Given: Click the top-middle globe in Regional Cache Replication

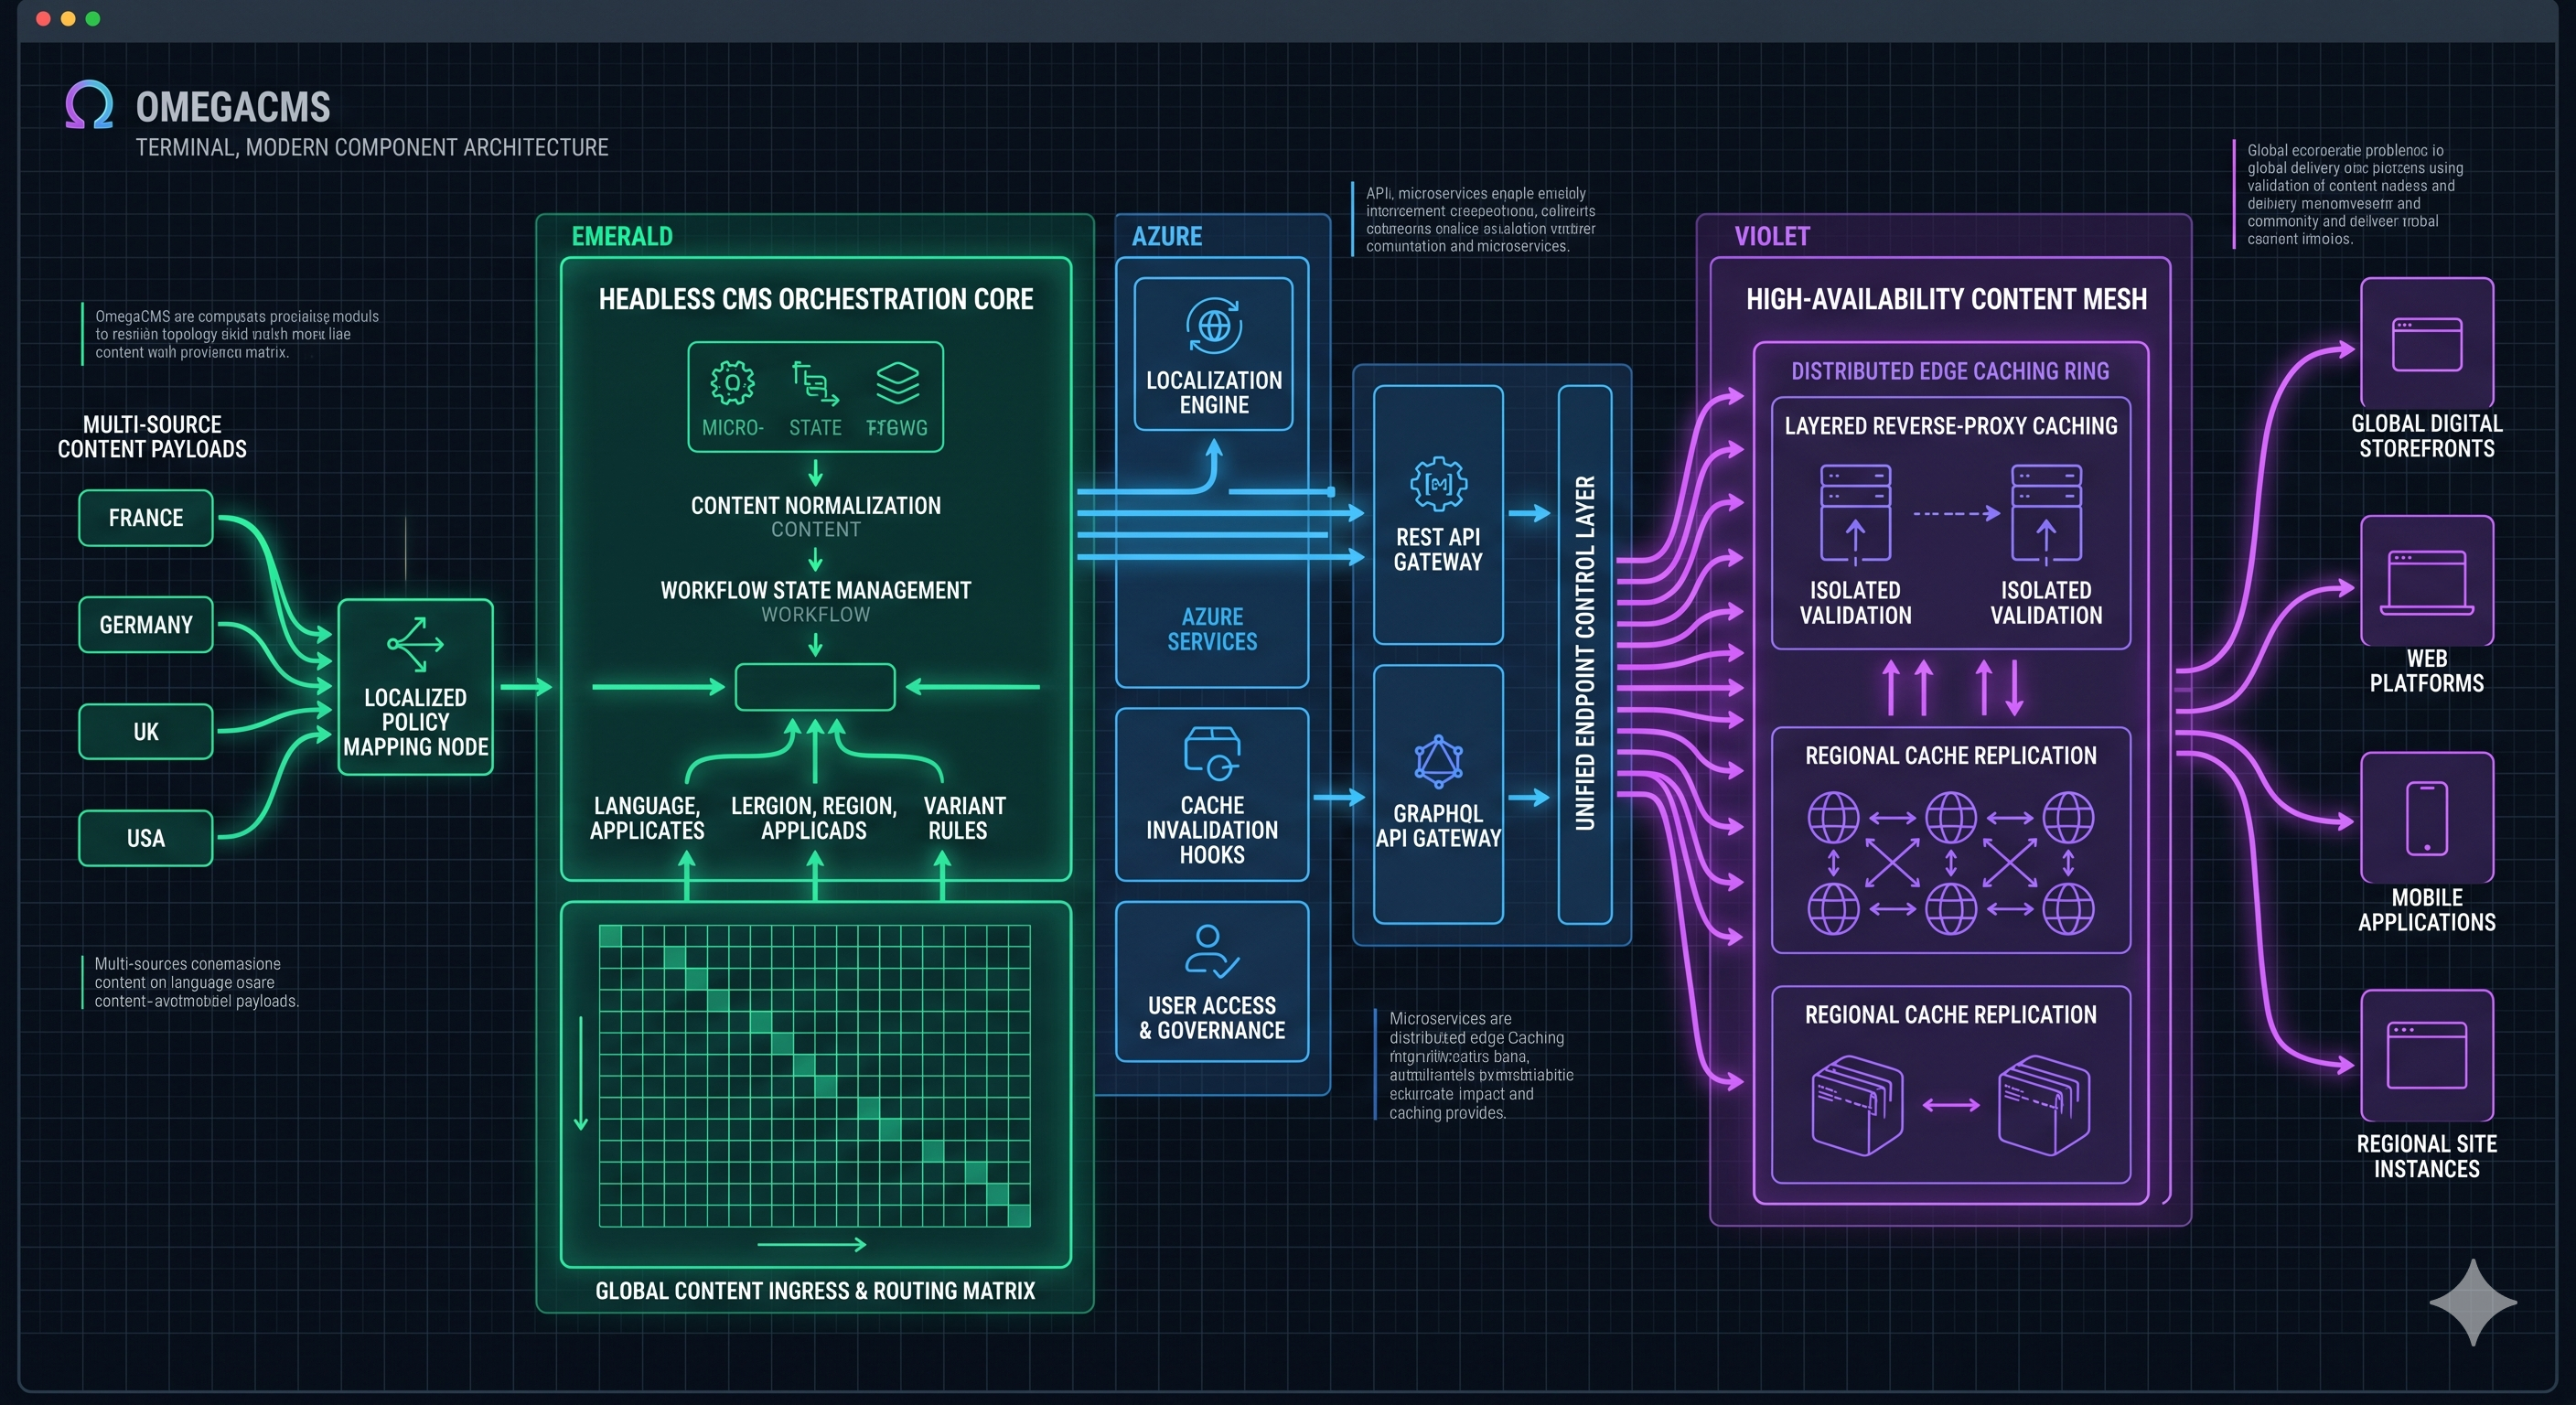Looking at the screenshot, I should pyautogui.click(x=1950, y=818).
